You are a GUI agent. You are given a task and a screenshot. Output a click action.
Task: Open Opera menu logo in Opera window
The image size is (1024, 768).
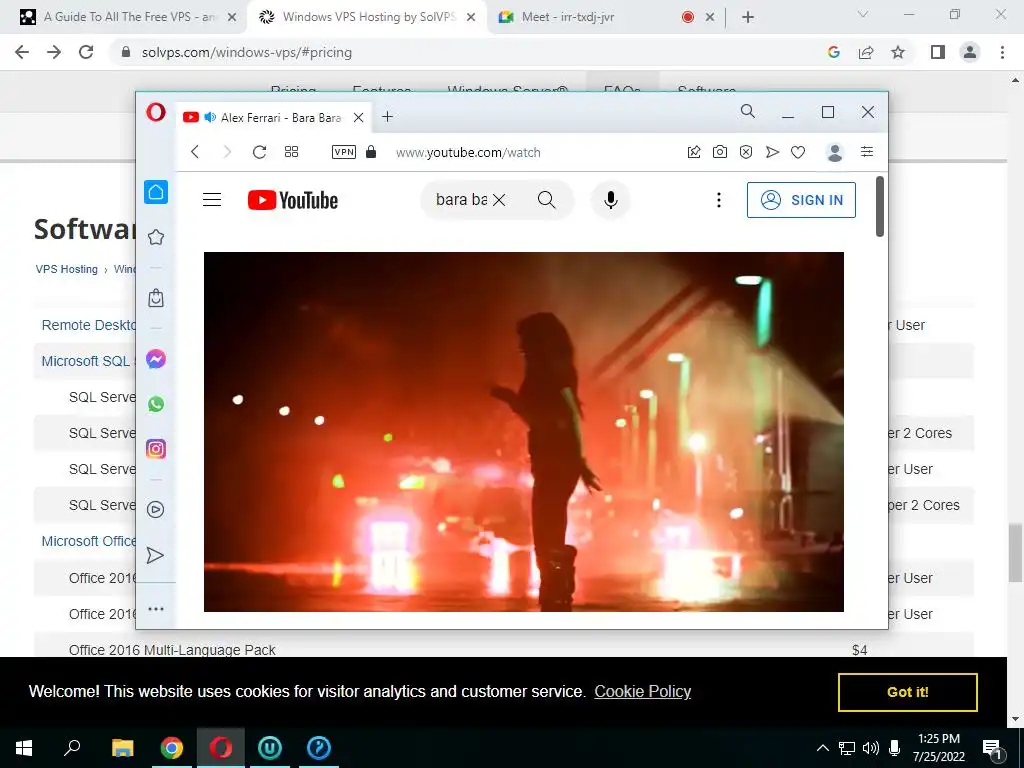(x=155, y=112)
